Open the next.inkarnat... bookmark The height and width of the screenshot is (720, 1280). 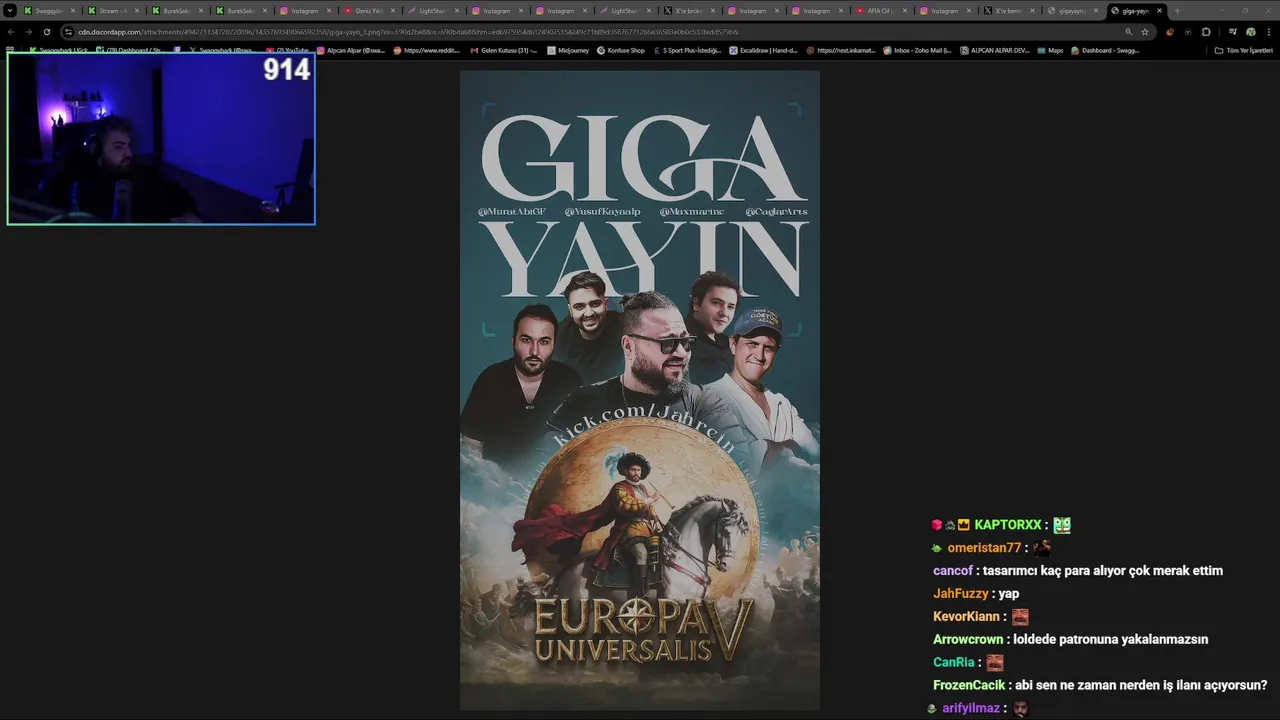point(840,50)
